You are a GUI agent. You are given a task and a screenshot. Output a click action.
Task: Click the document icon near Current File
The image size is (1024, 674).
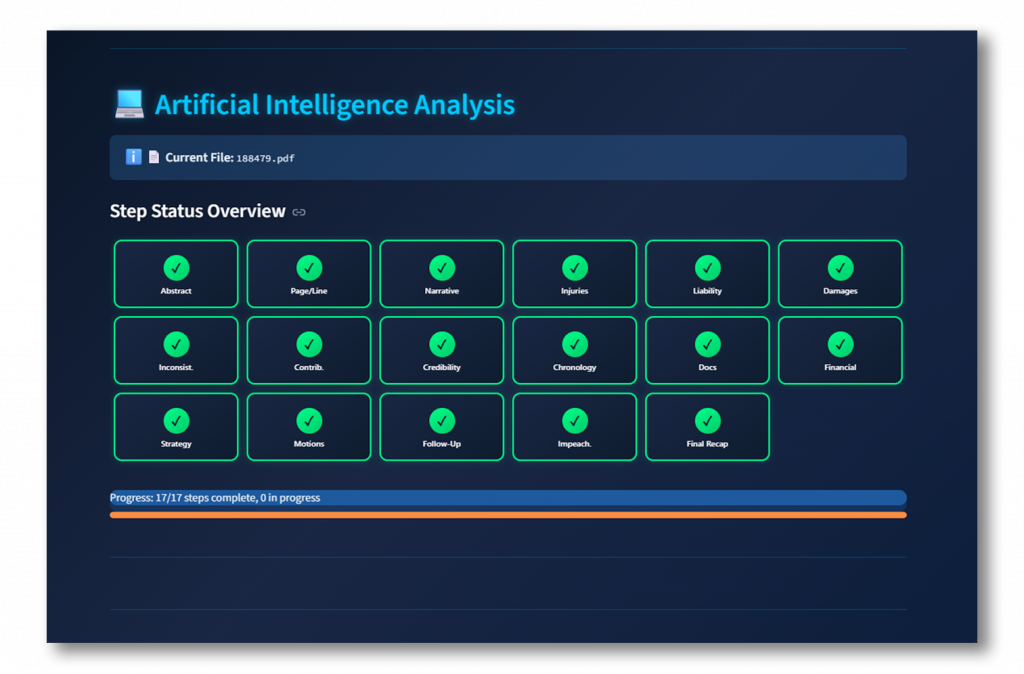(x=154, y=157)
